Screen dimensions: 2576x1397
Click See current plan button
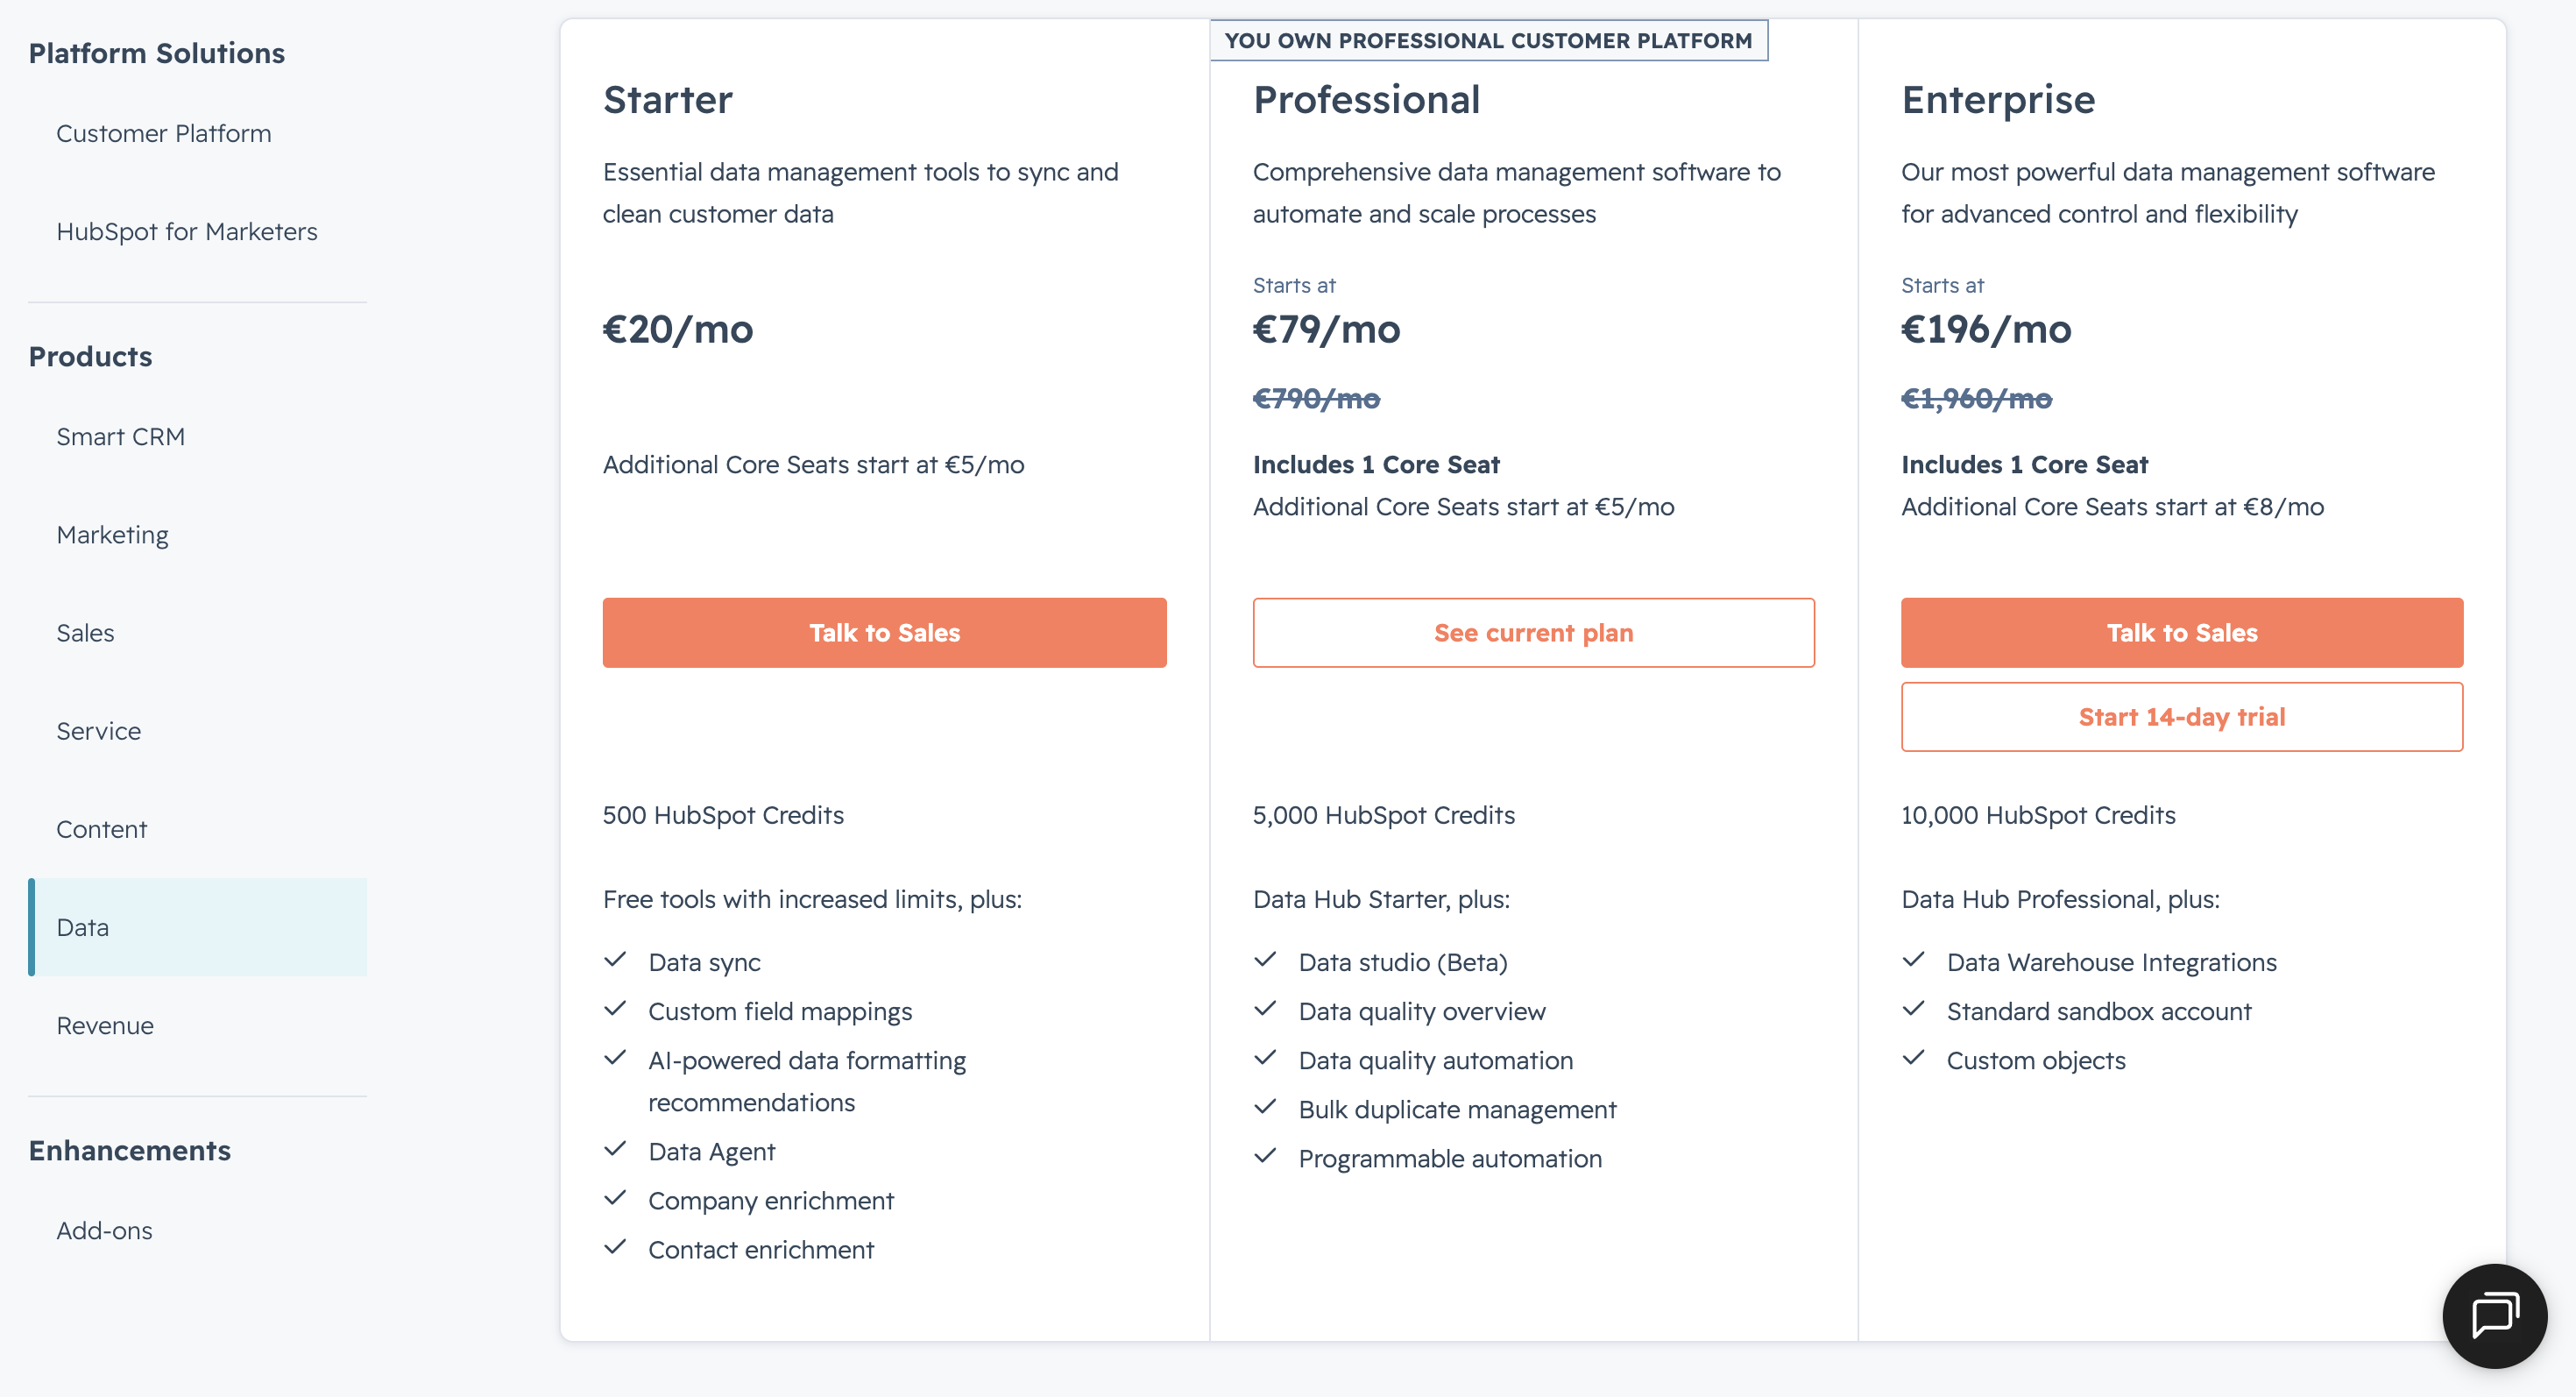pyautogui.click(x=1533, y=633)
